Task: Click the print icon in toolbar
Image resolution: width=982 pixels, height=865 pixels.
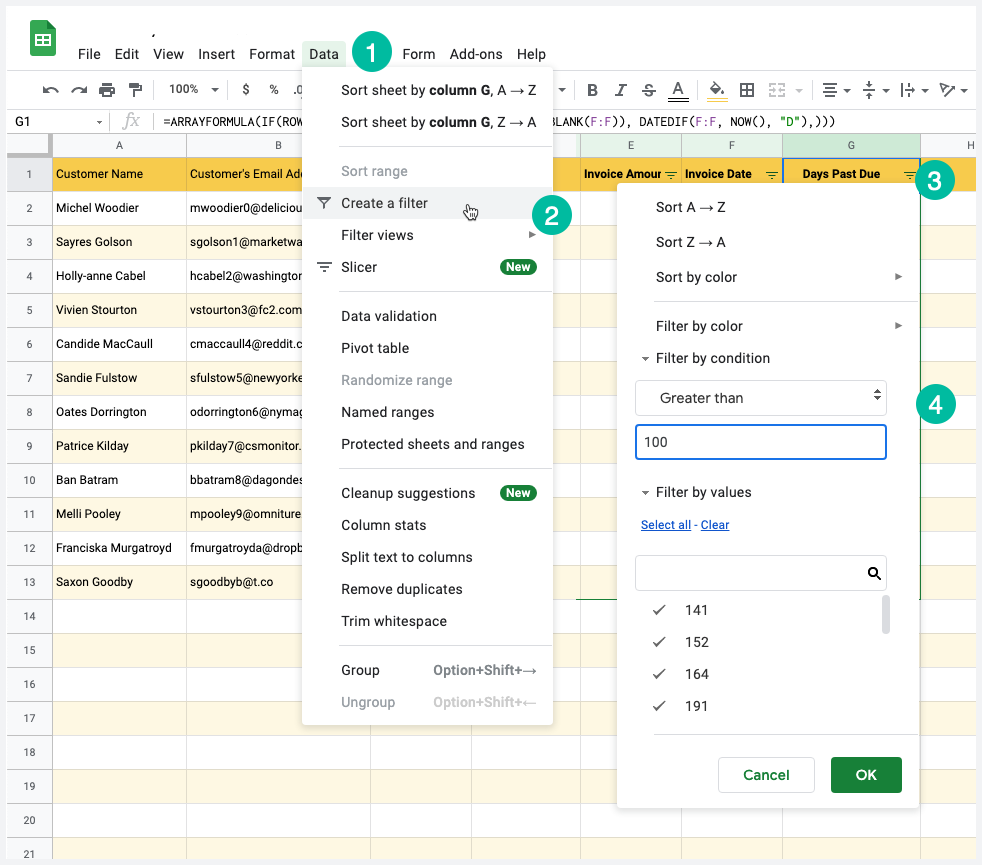Action: (x=107, y=90)
